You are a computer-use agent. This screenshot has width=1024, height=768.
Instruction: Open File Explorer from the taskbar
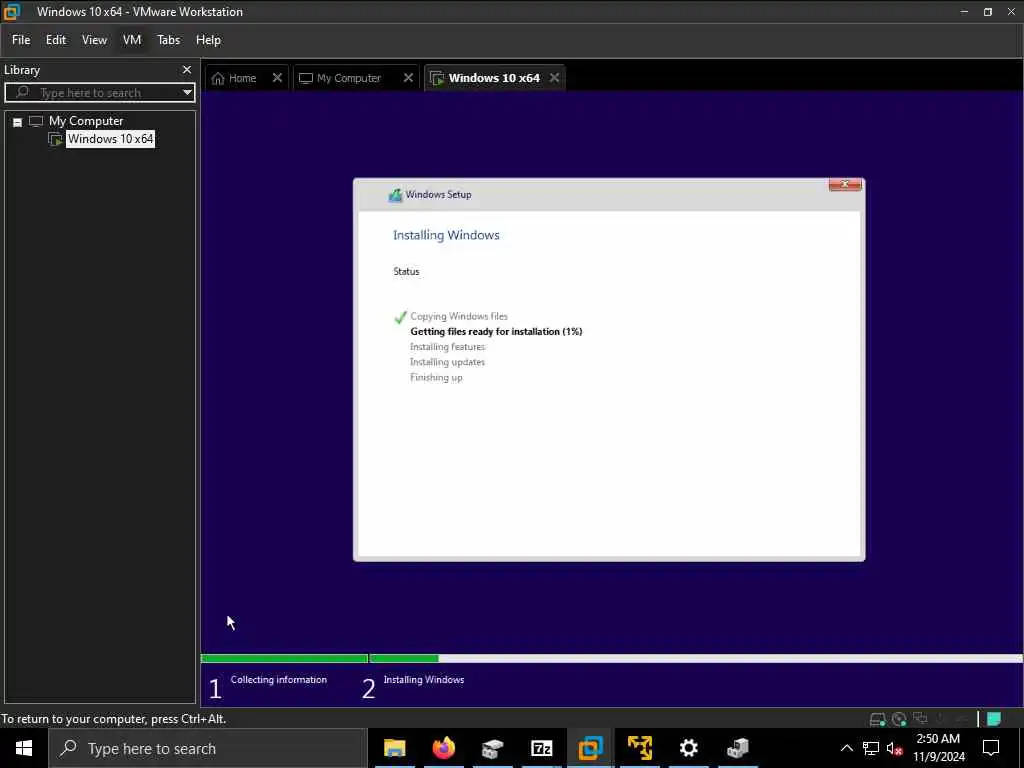click(x=394, y=748)
